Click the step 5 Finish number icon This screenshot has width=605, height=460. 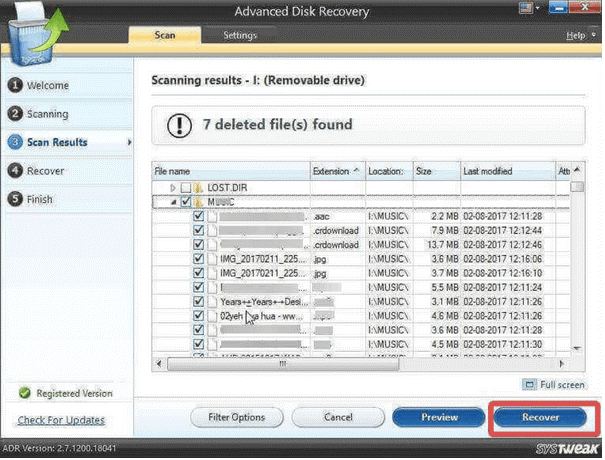coord(15,199)
